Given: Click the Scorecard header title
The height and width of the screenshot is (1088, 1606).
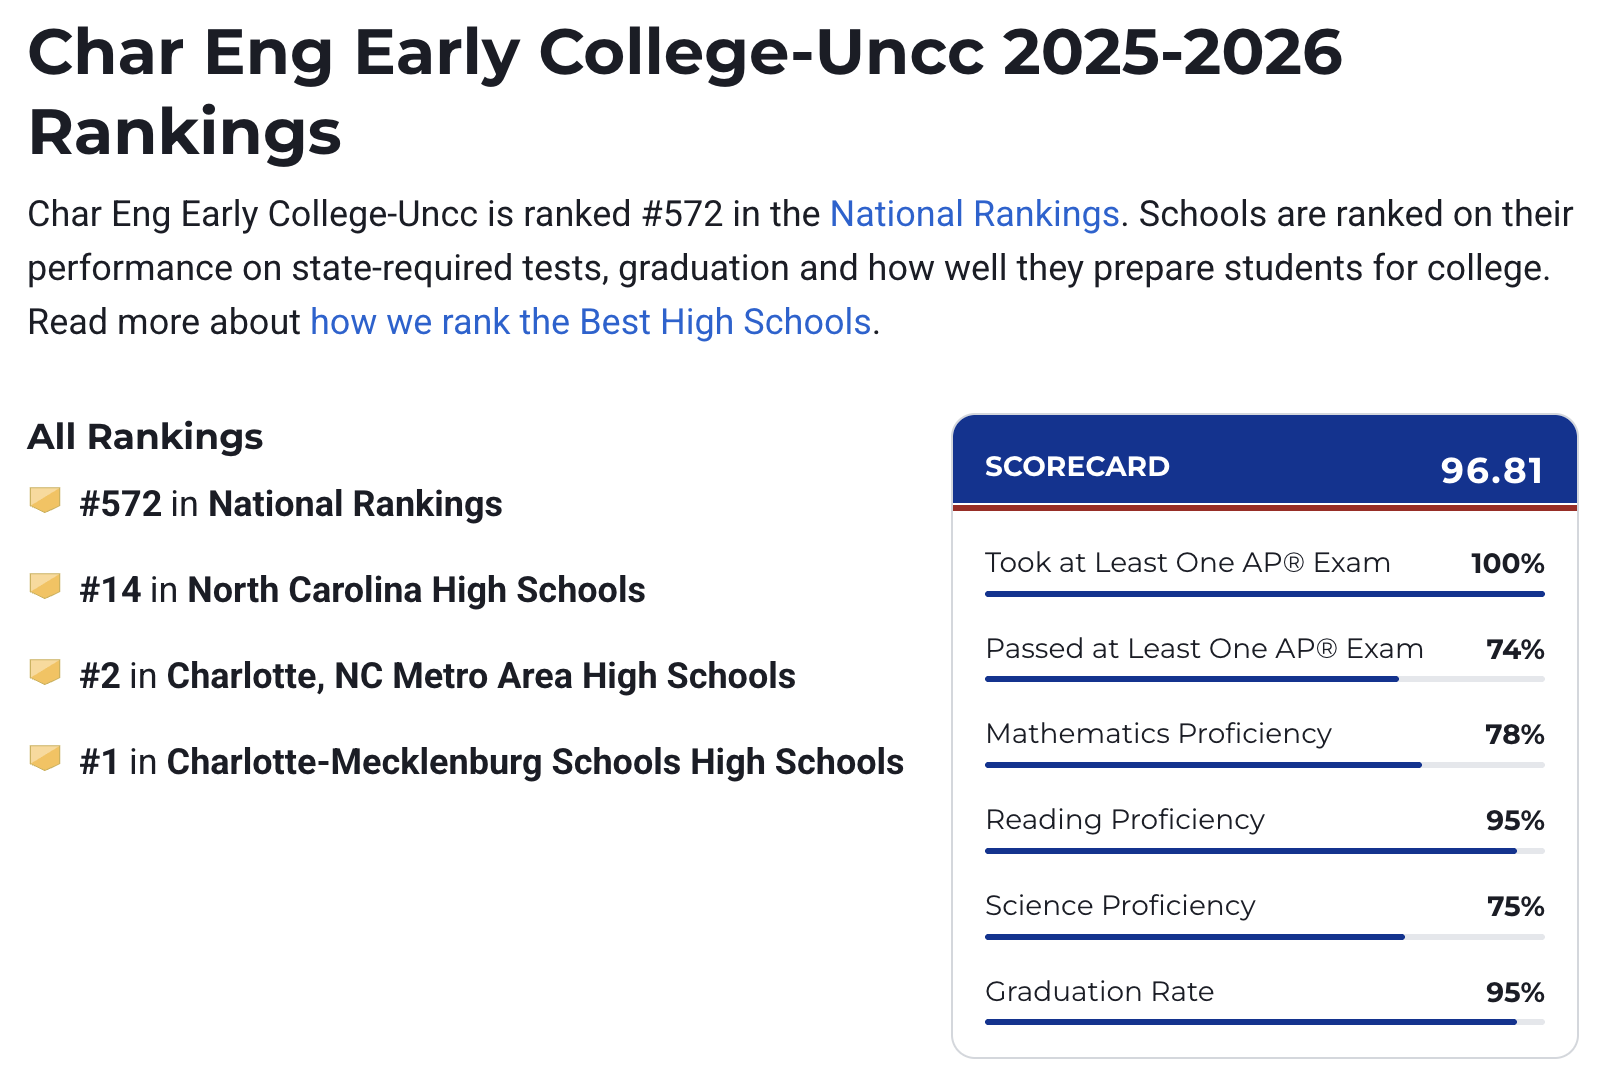Looking at the screenshot, I should [x=1077, y=466].
